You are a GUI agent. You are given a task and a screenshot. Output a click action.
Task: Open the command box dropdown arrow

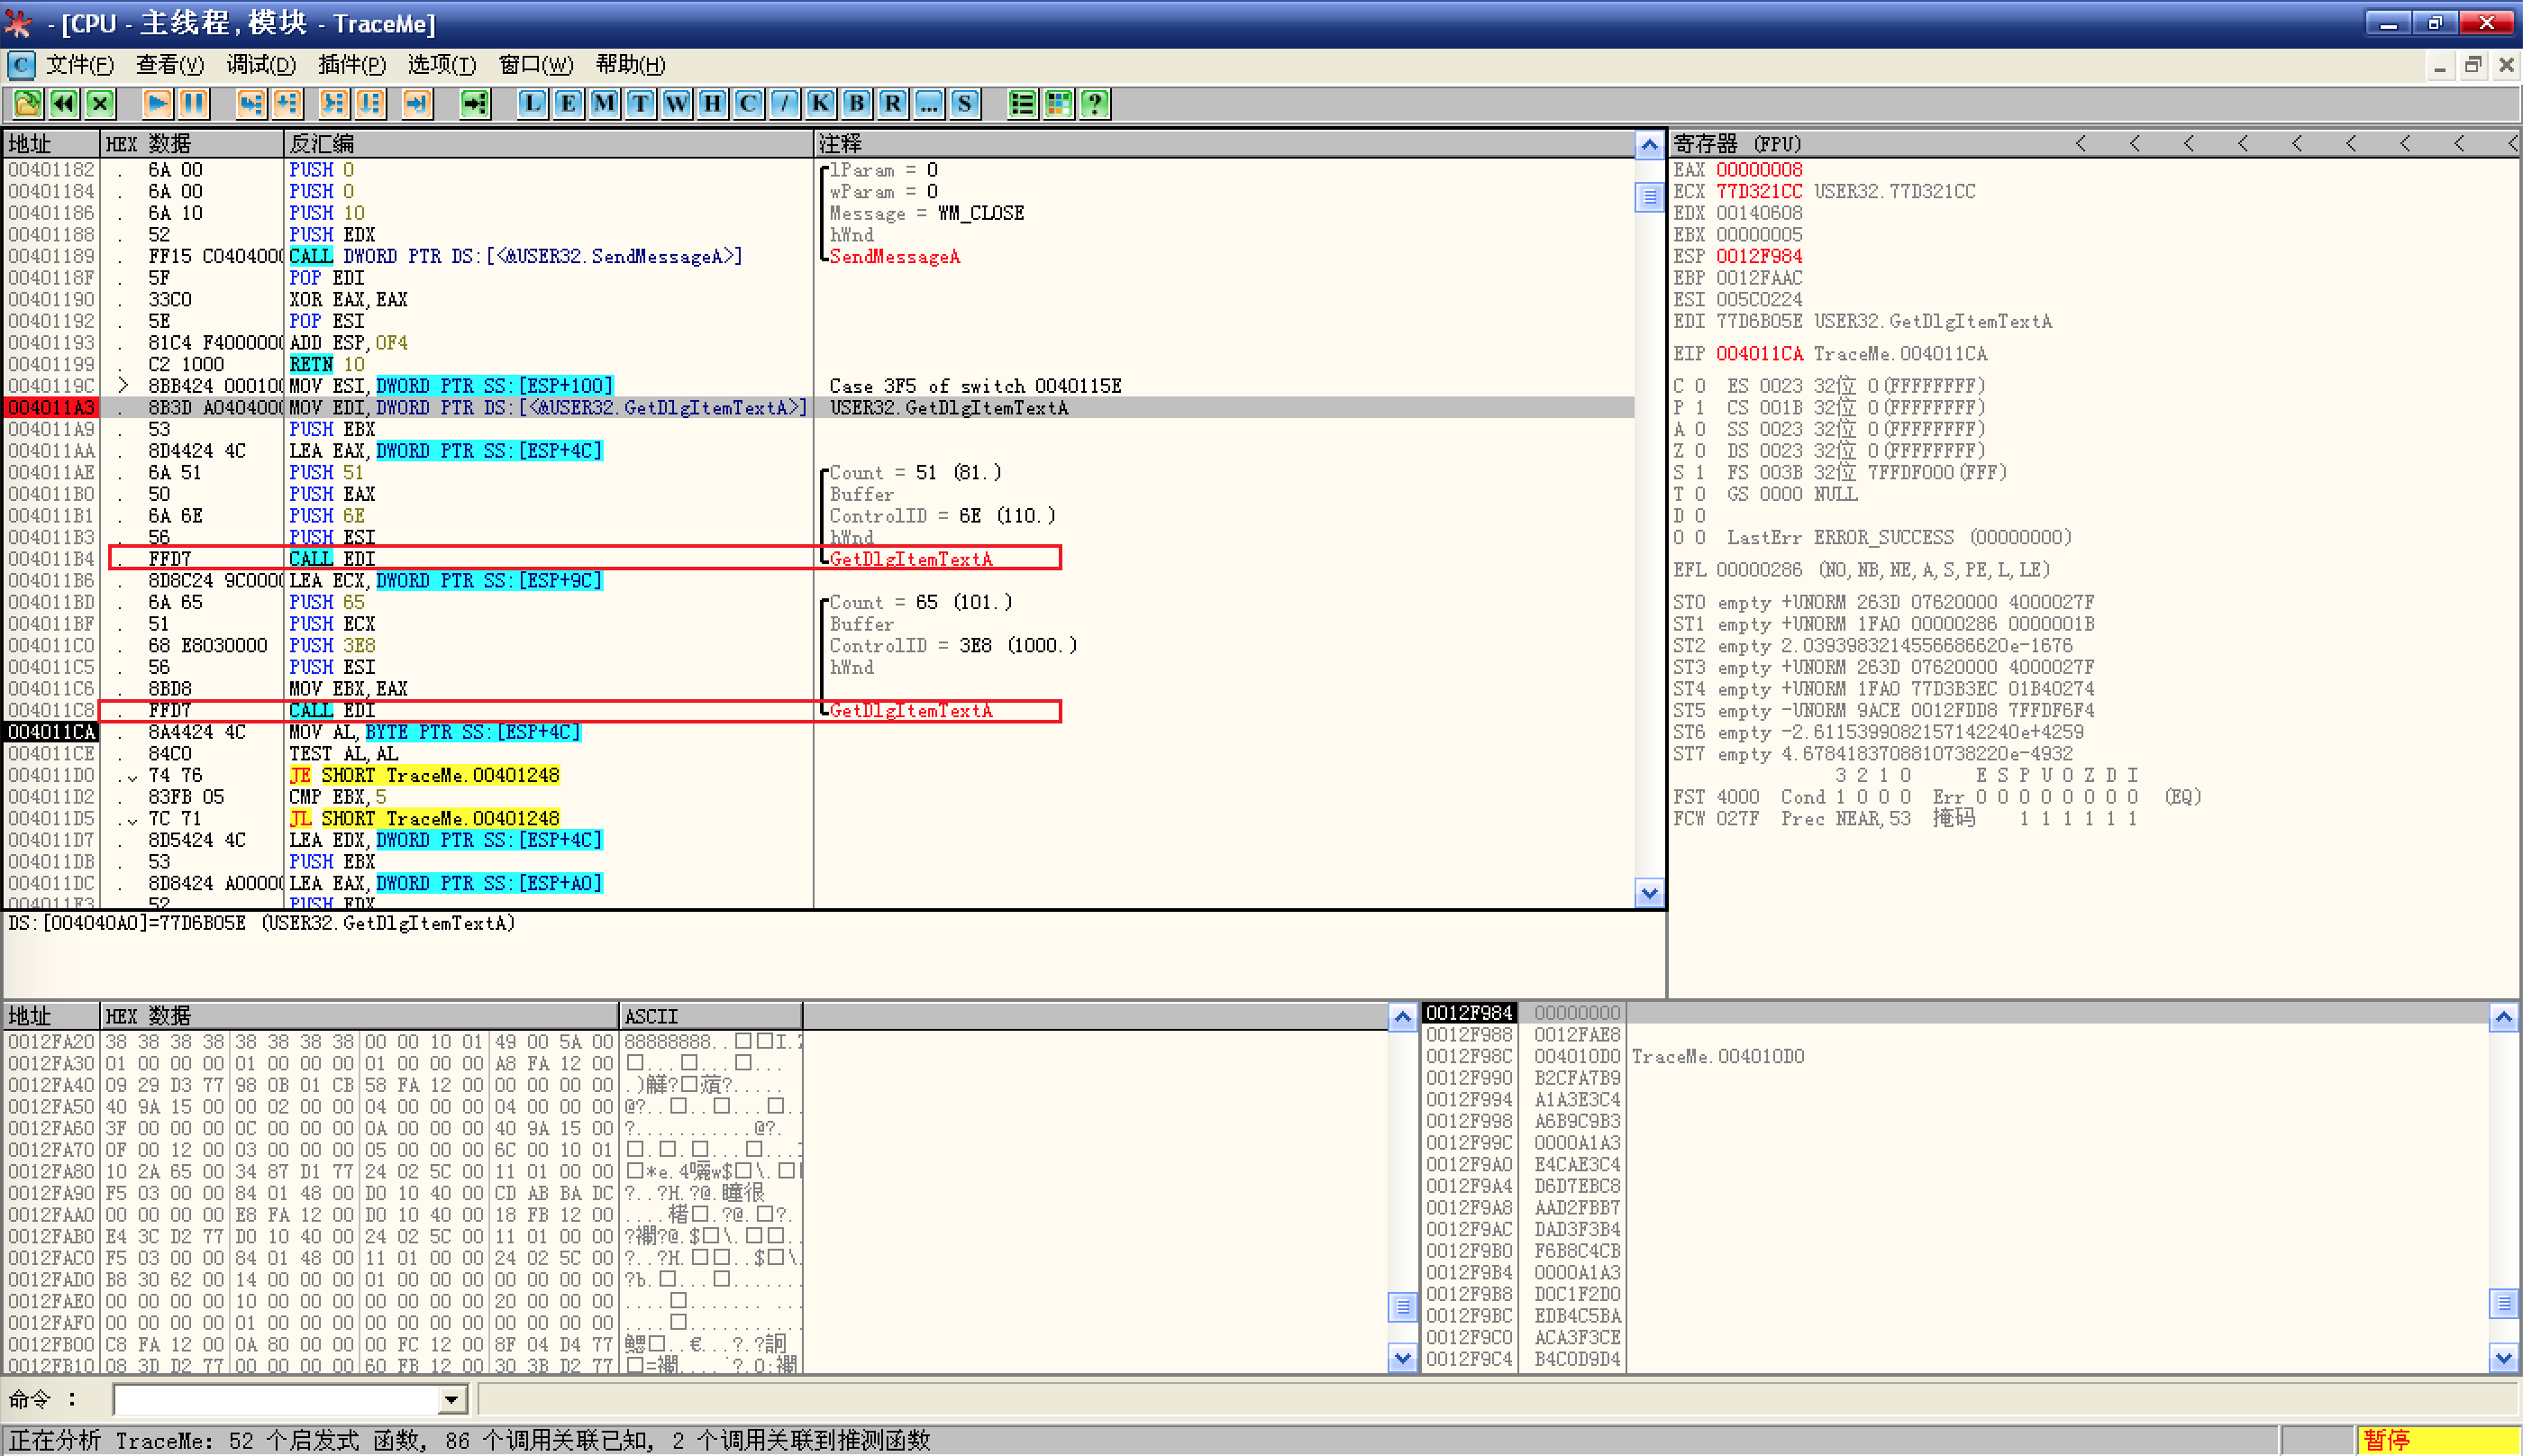[452, 1400]
